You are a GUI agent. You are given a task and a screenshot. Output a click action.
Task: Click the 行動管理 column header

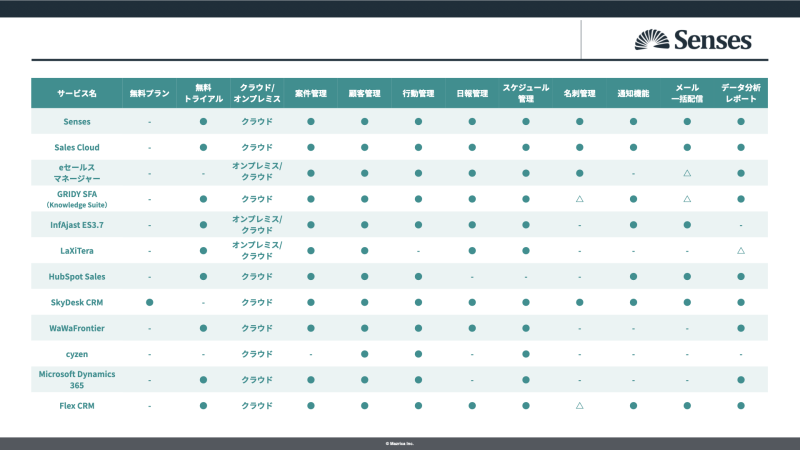418,93
